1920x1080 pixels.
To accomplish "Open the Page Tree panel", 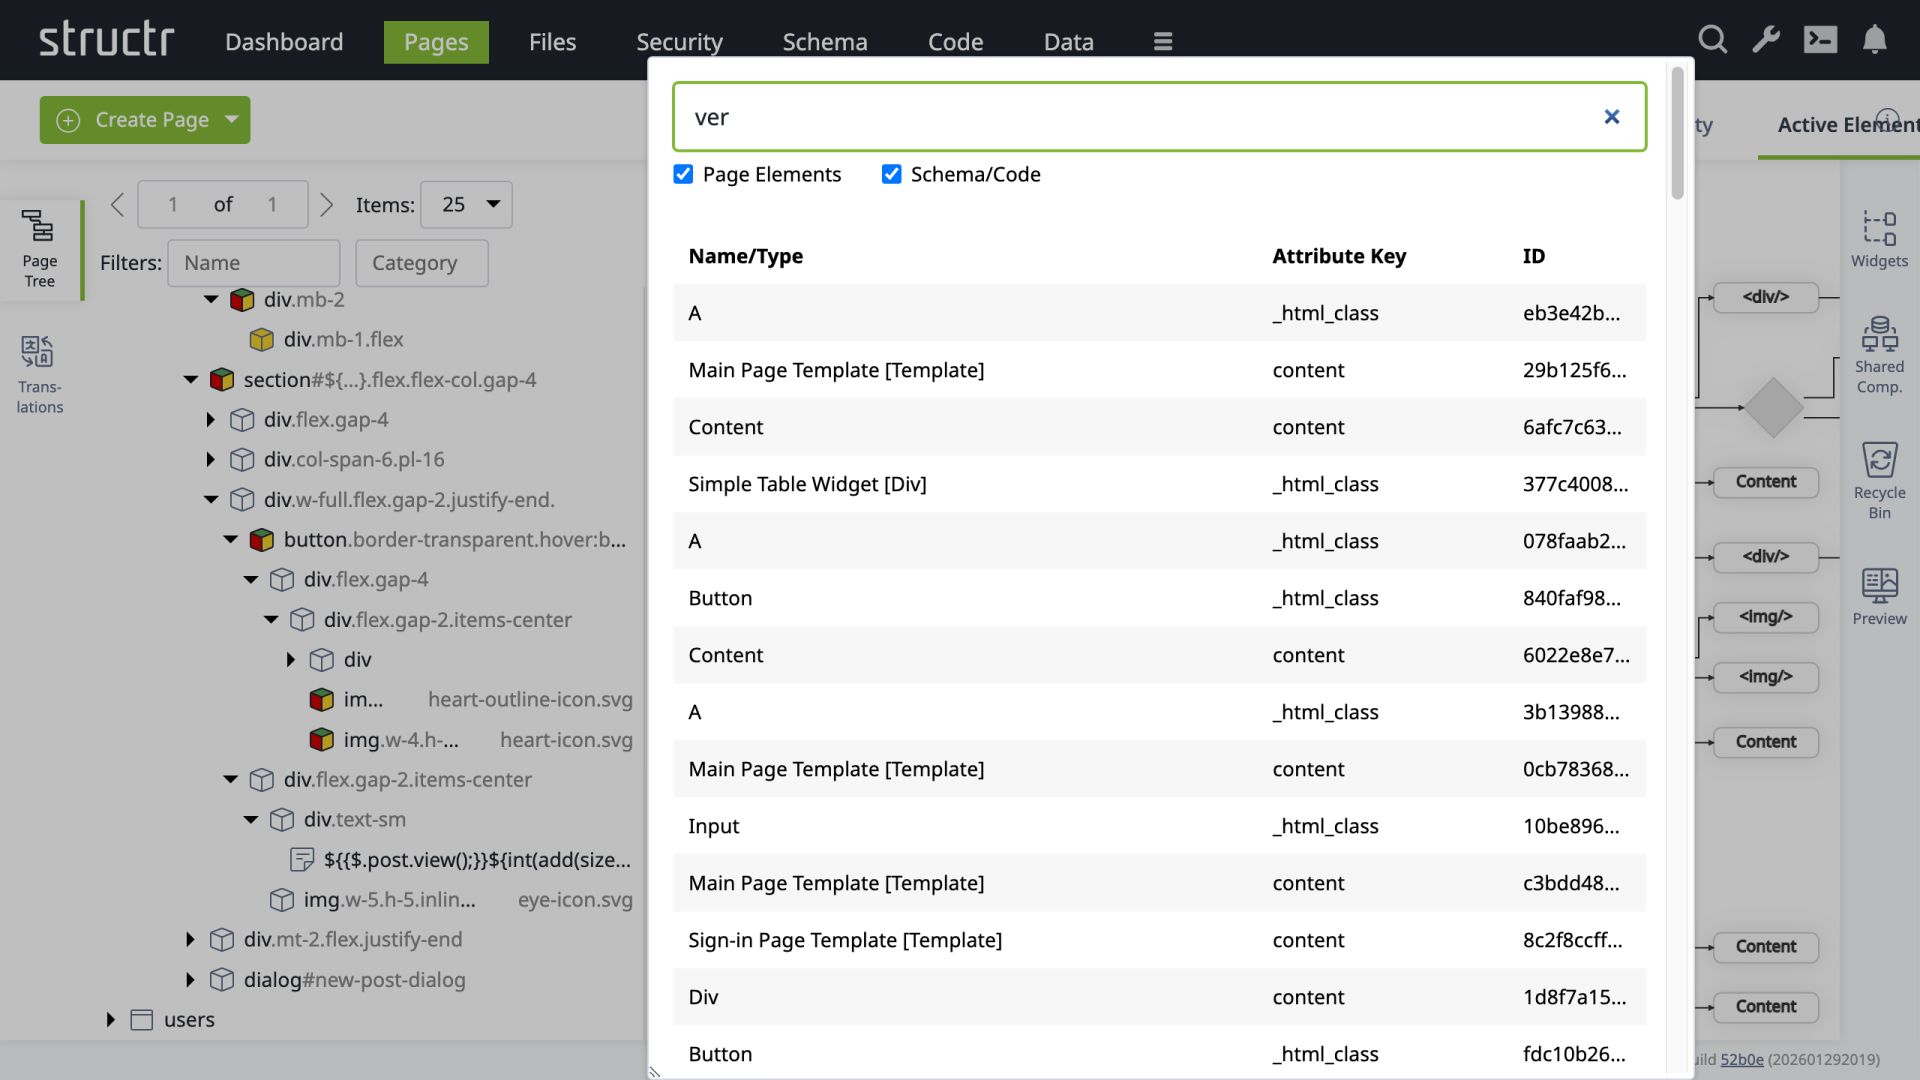I will click(x=38, y=250).
